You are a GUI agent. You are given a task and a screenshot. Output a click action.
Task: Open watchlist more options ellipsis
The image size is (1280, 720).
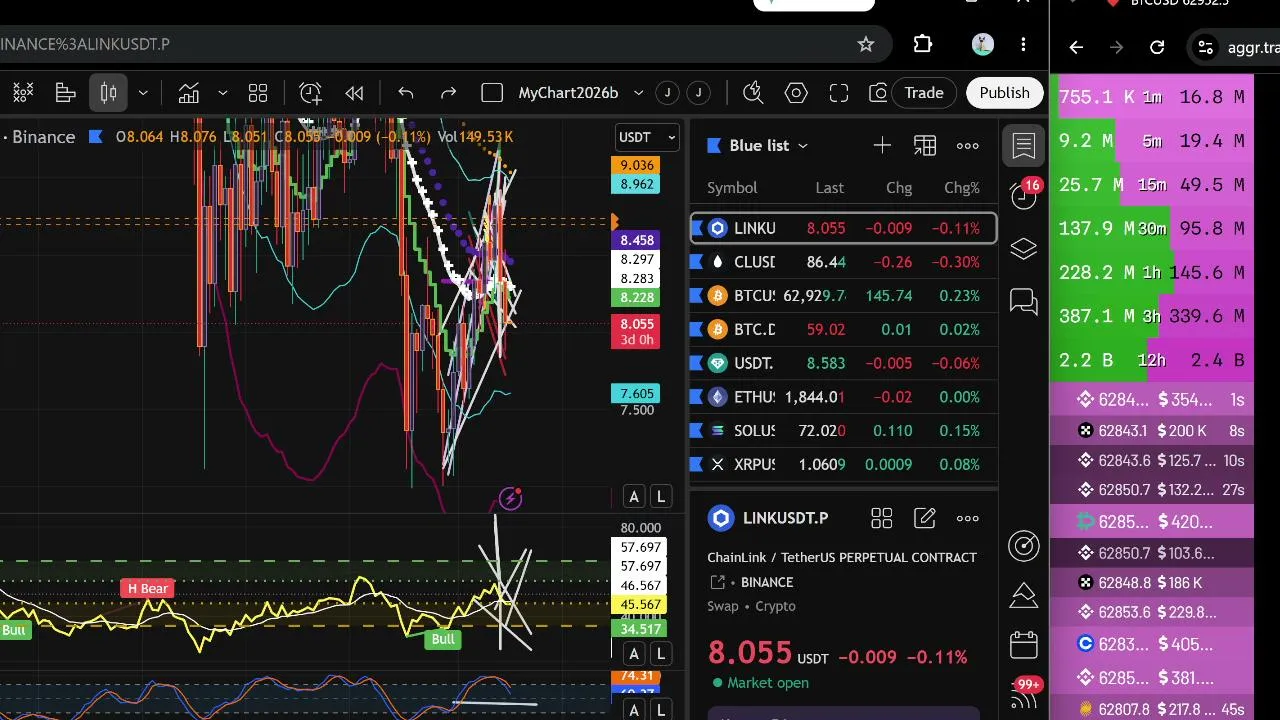point(968,146)
